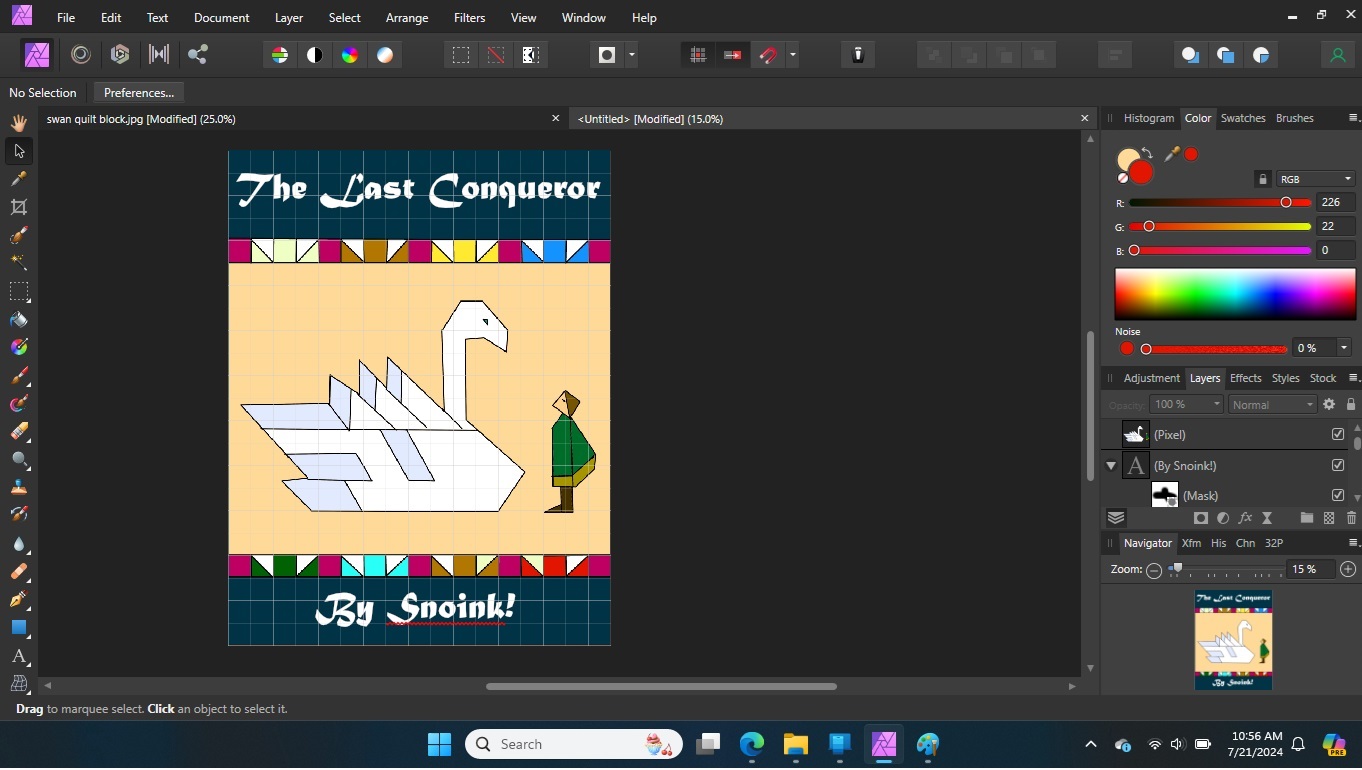Delete layer with the trash icon

coord(1351,518)
